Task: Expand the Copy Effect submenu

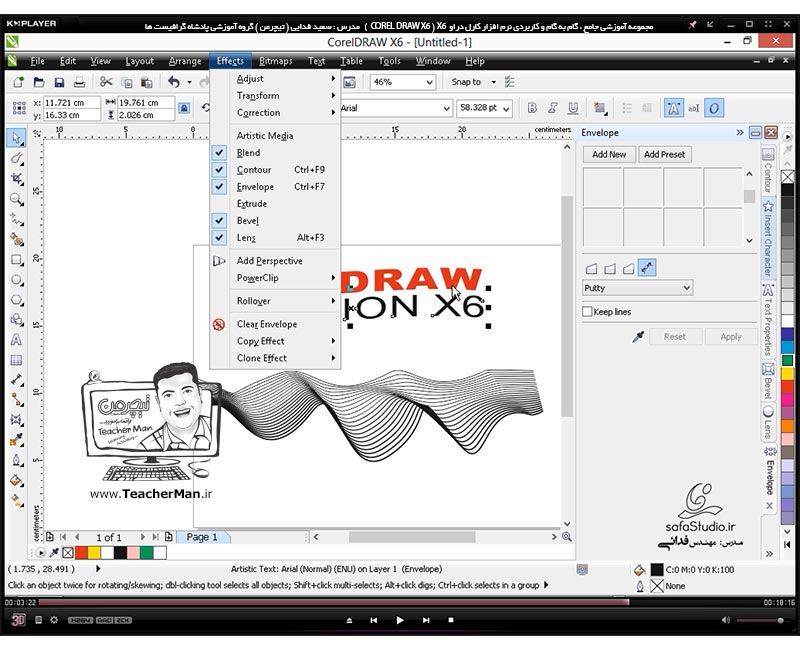Action: 276,341
